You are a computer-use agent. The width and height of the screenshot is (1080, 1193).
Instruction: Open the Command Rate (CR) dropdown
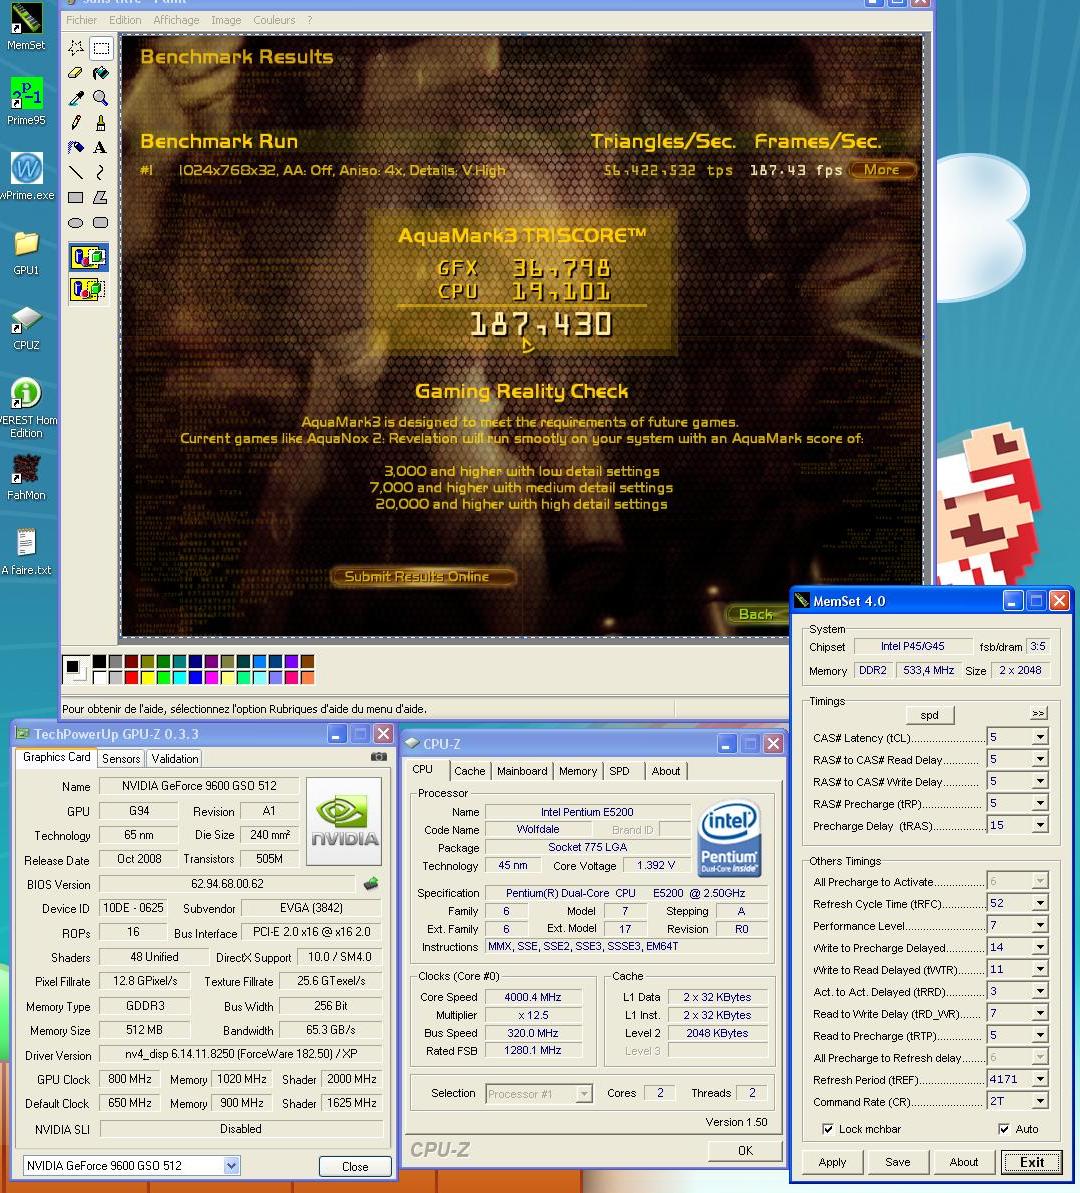pyautogui.click(x=1040, y=1101)
